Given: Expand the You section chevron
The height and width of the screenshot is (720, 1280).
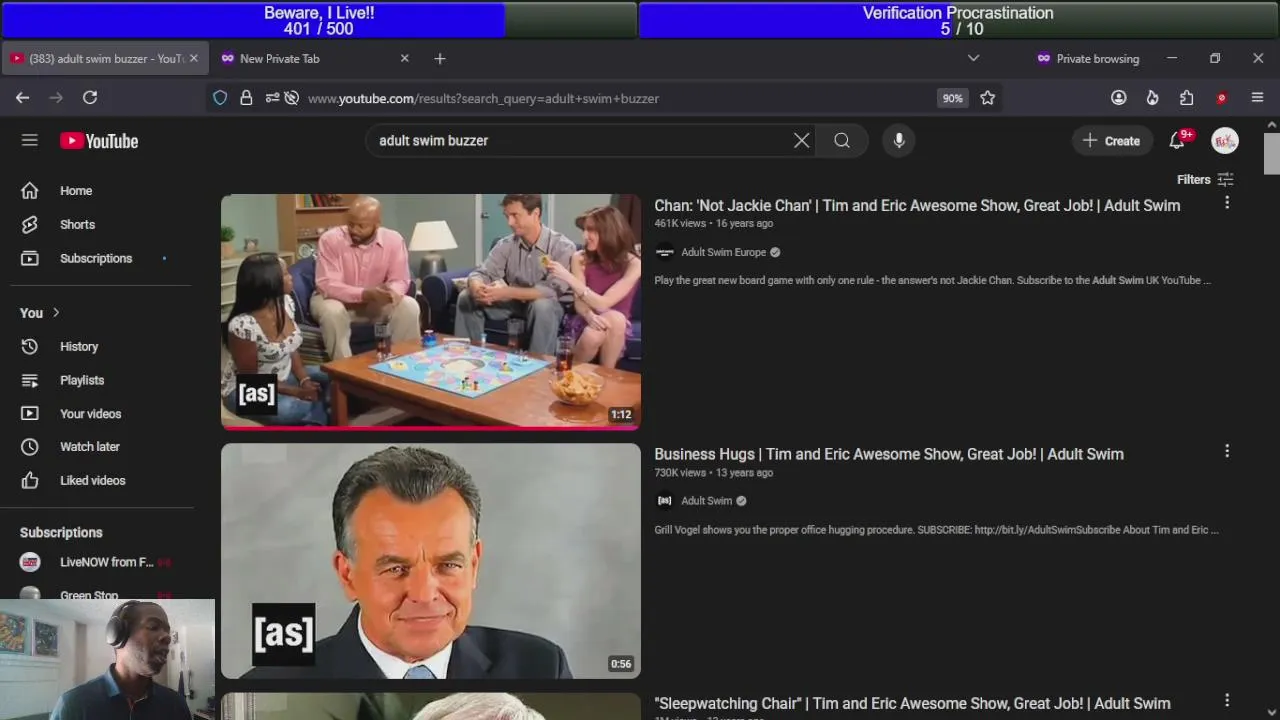Looking at the screenshot, I should [56, 313].
